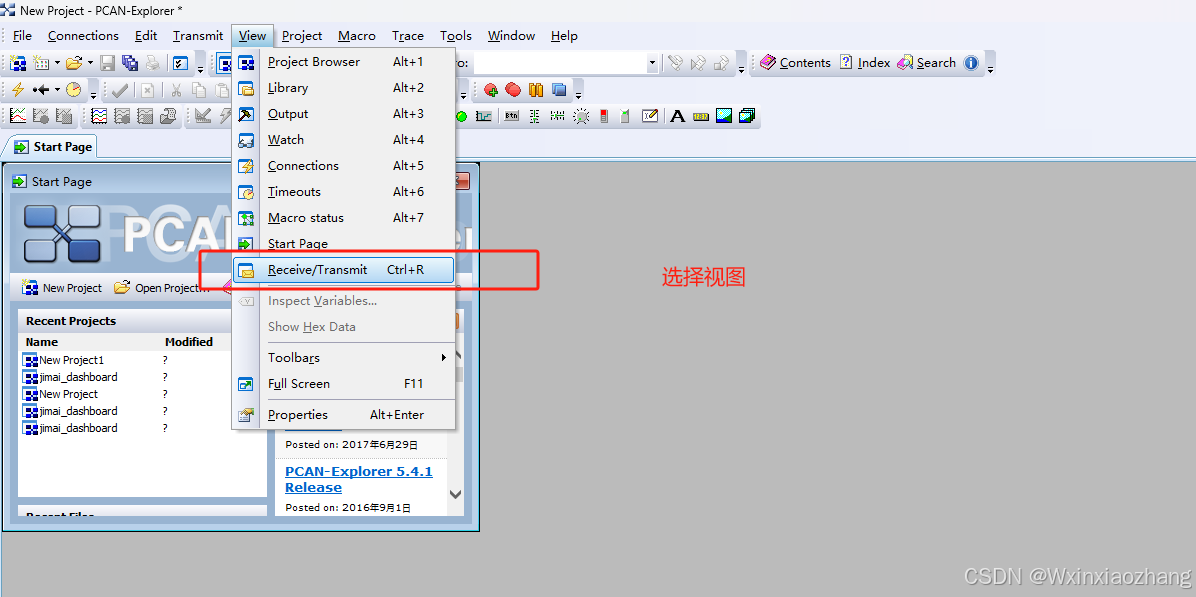Click the Index help button
Viewport: 1196px width, 597px height.
[x=864, y=63]
